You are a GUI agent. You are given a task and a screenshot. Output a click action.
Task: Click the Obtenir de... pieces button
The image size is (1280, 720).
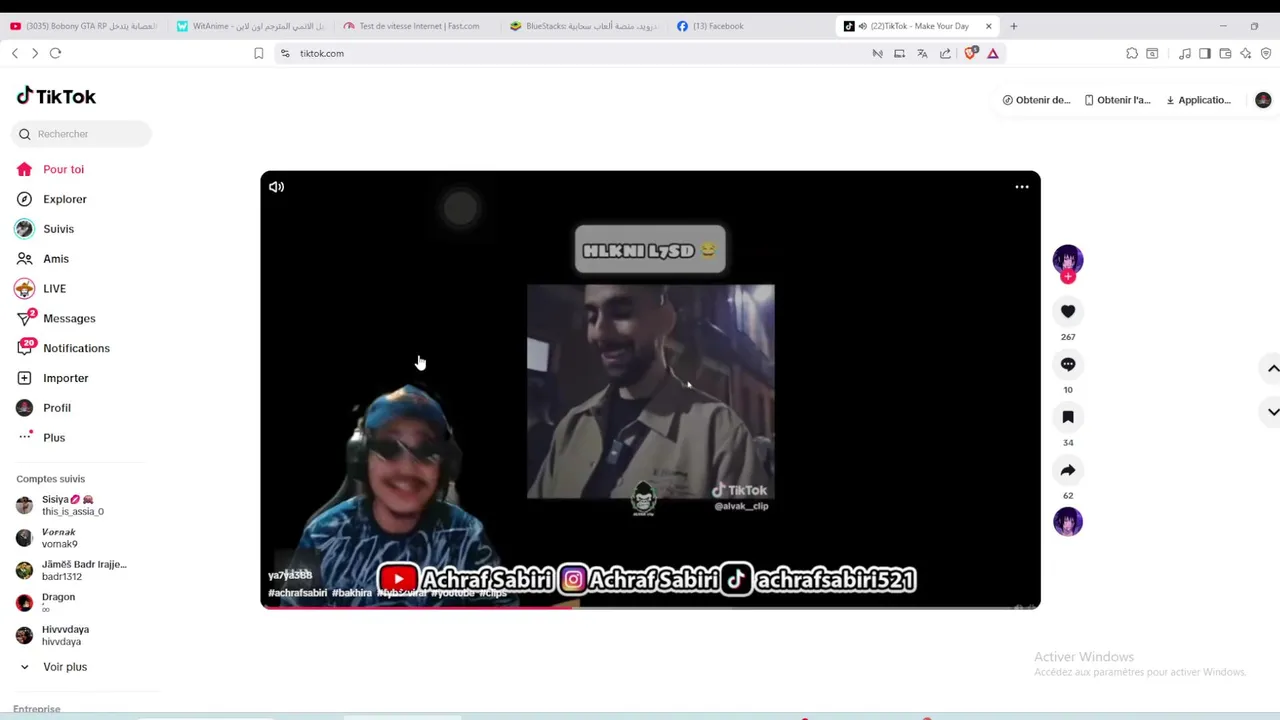point(1036,100)
